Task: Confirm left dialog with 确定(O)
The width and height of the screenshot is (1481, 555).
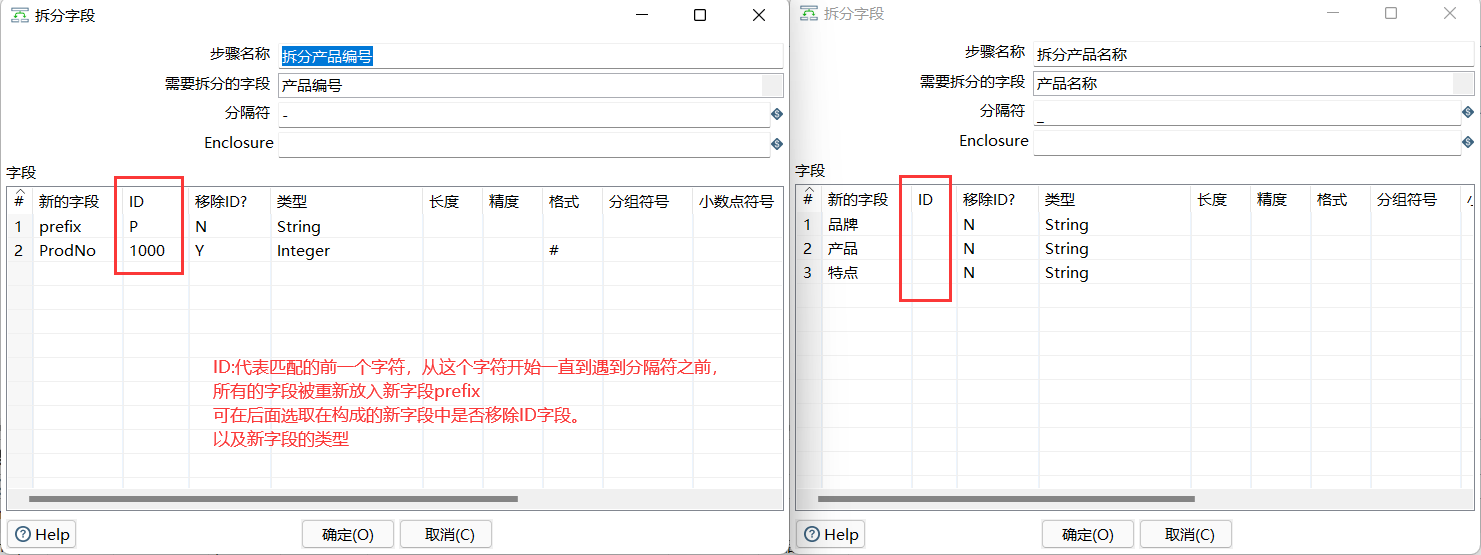Action: (348, 534)
